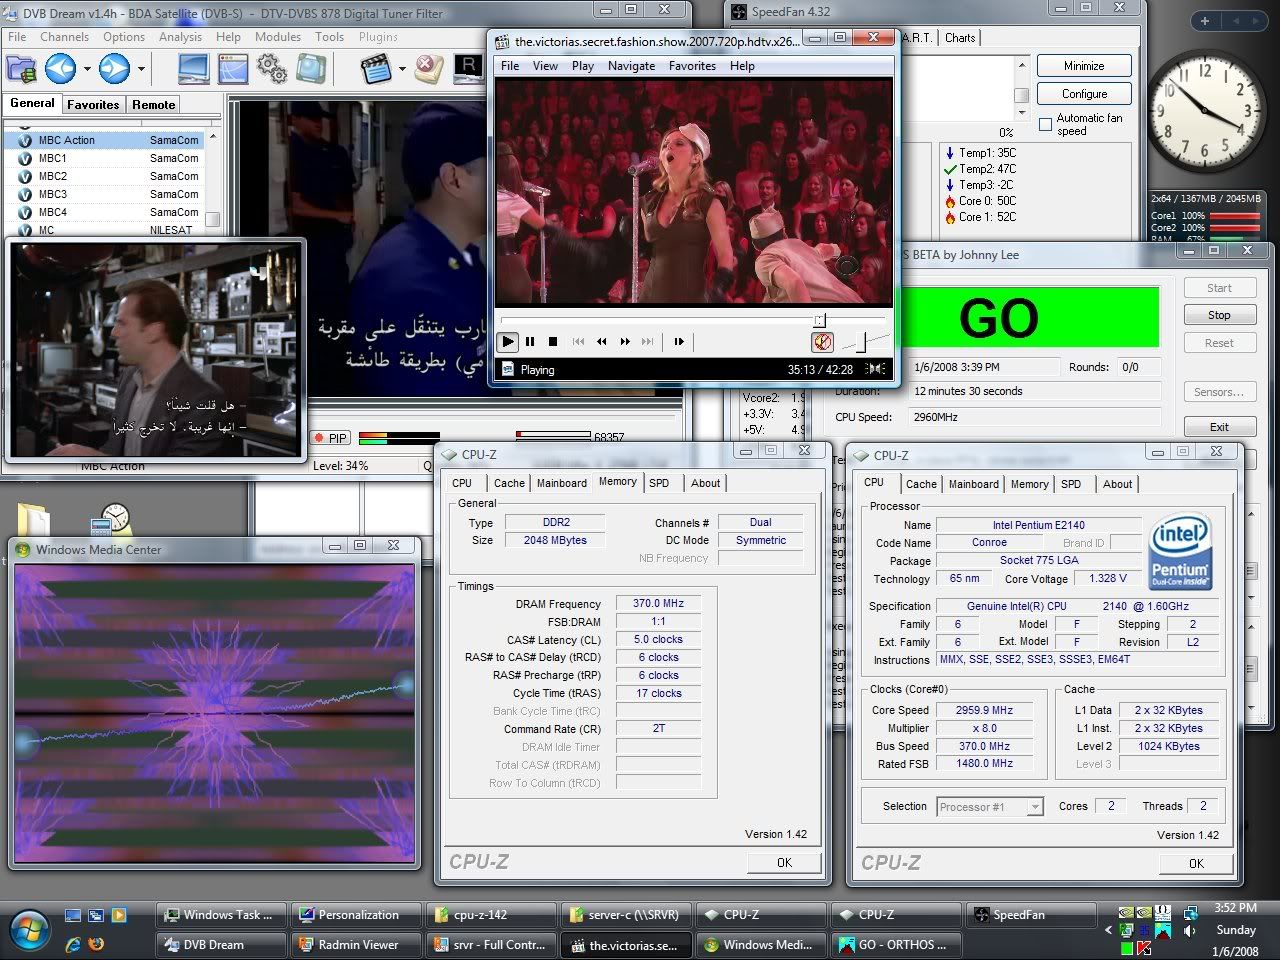The width and height of the screenshot is (1280, 960).
Task: Switch to SPD tab in Memory CPU-Z window
Action: [659, 483]
